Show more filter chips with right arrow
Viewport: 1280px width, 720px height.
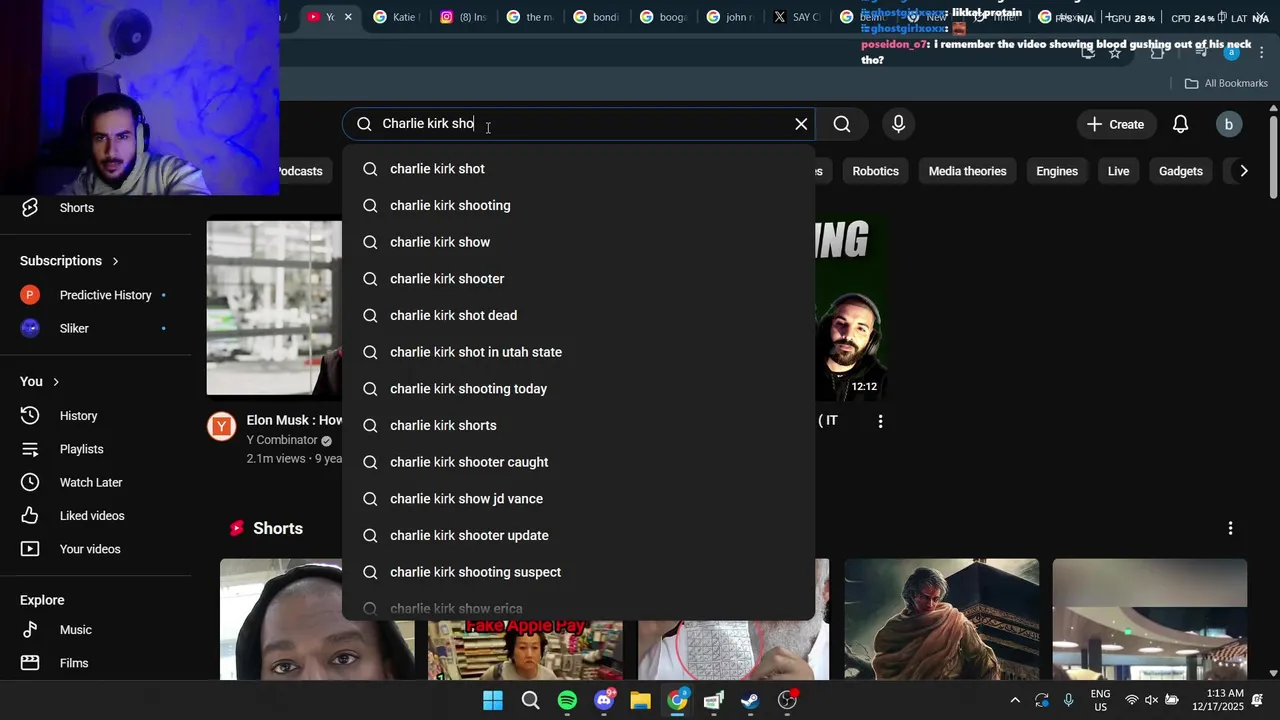(1243, 171)
